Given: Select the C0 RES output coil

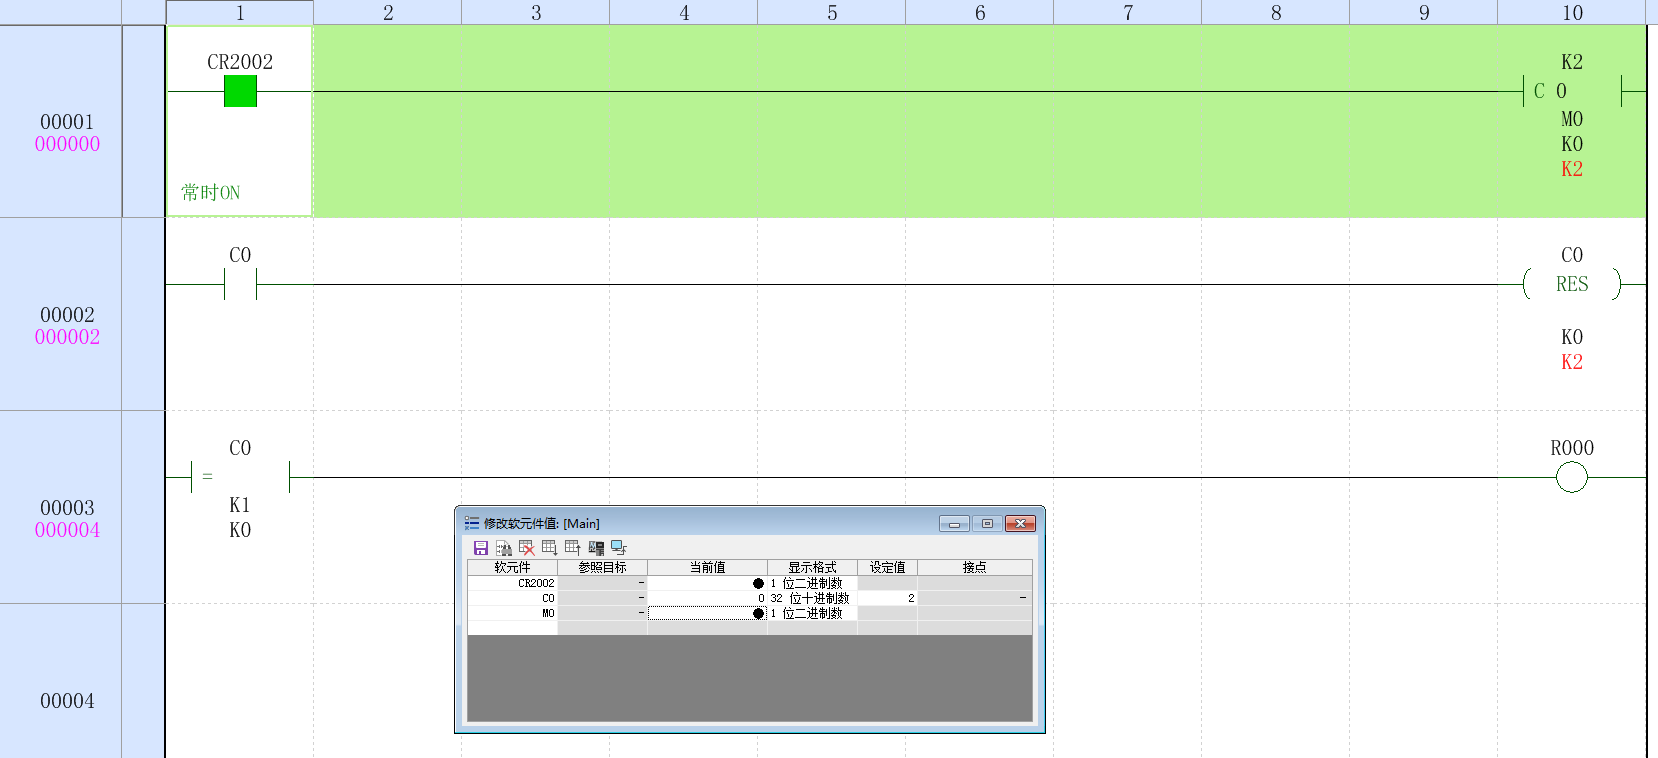Looking at the screenshot, I should pyautogui.click(x=1571, y=284).
